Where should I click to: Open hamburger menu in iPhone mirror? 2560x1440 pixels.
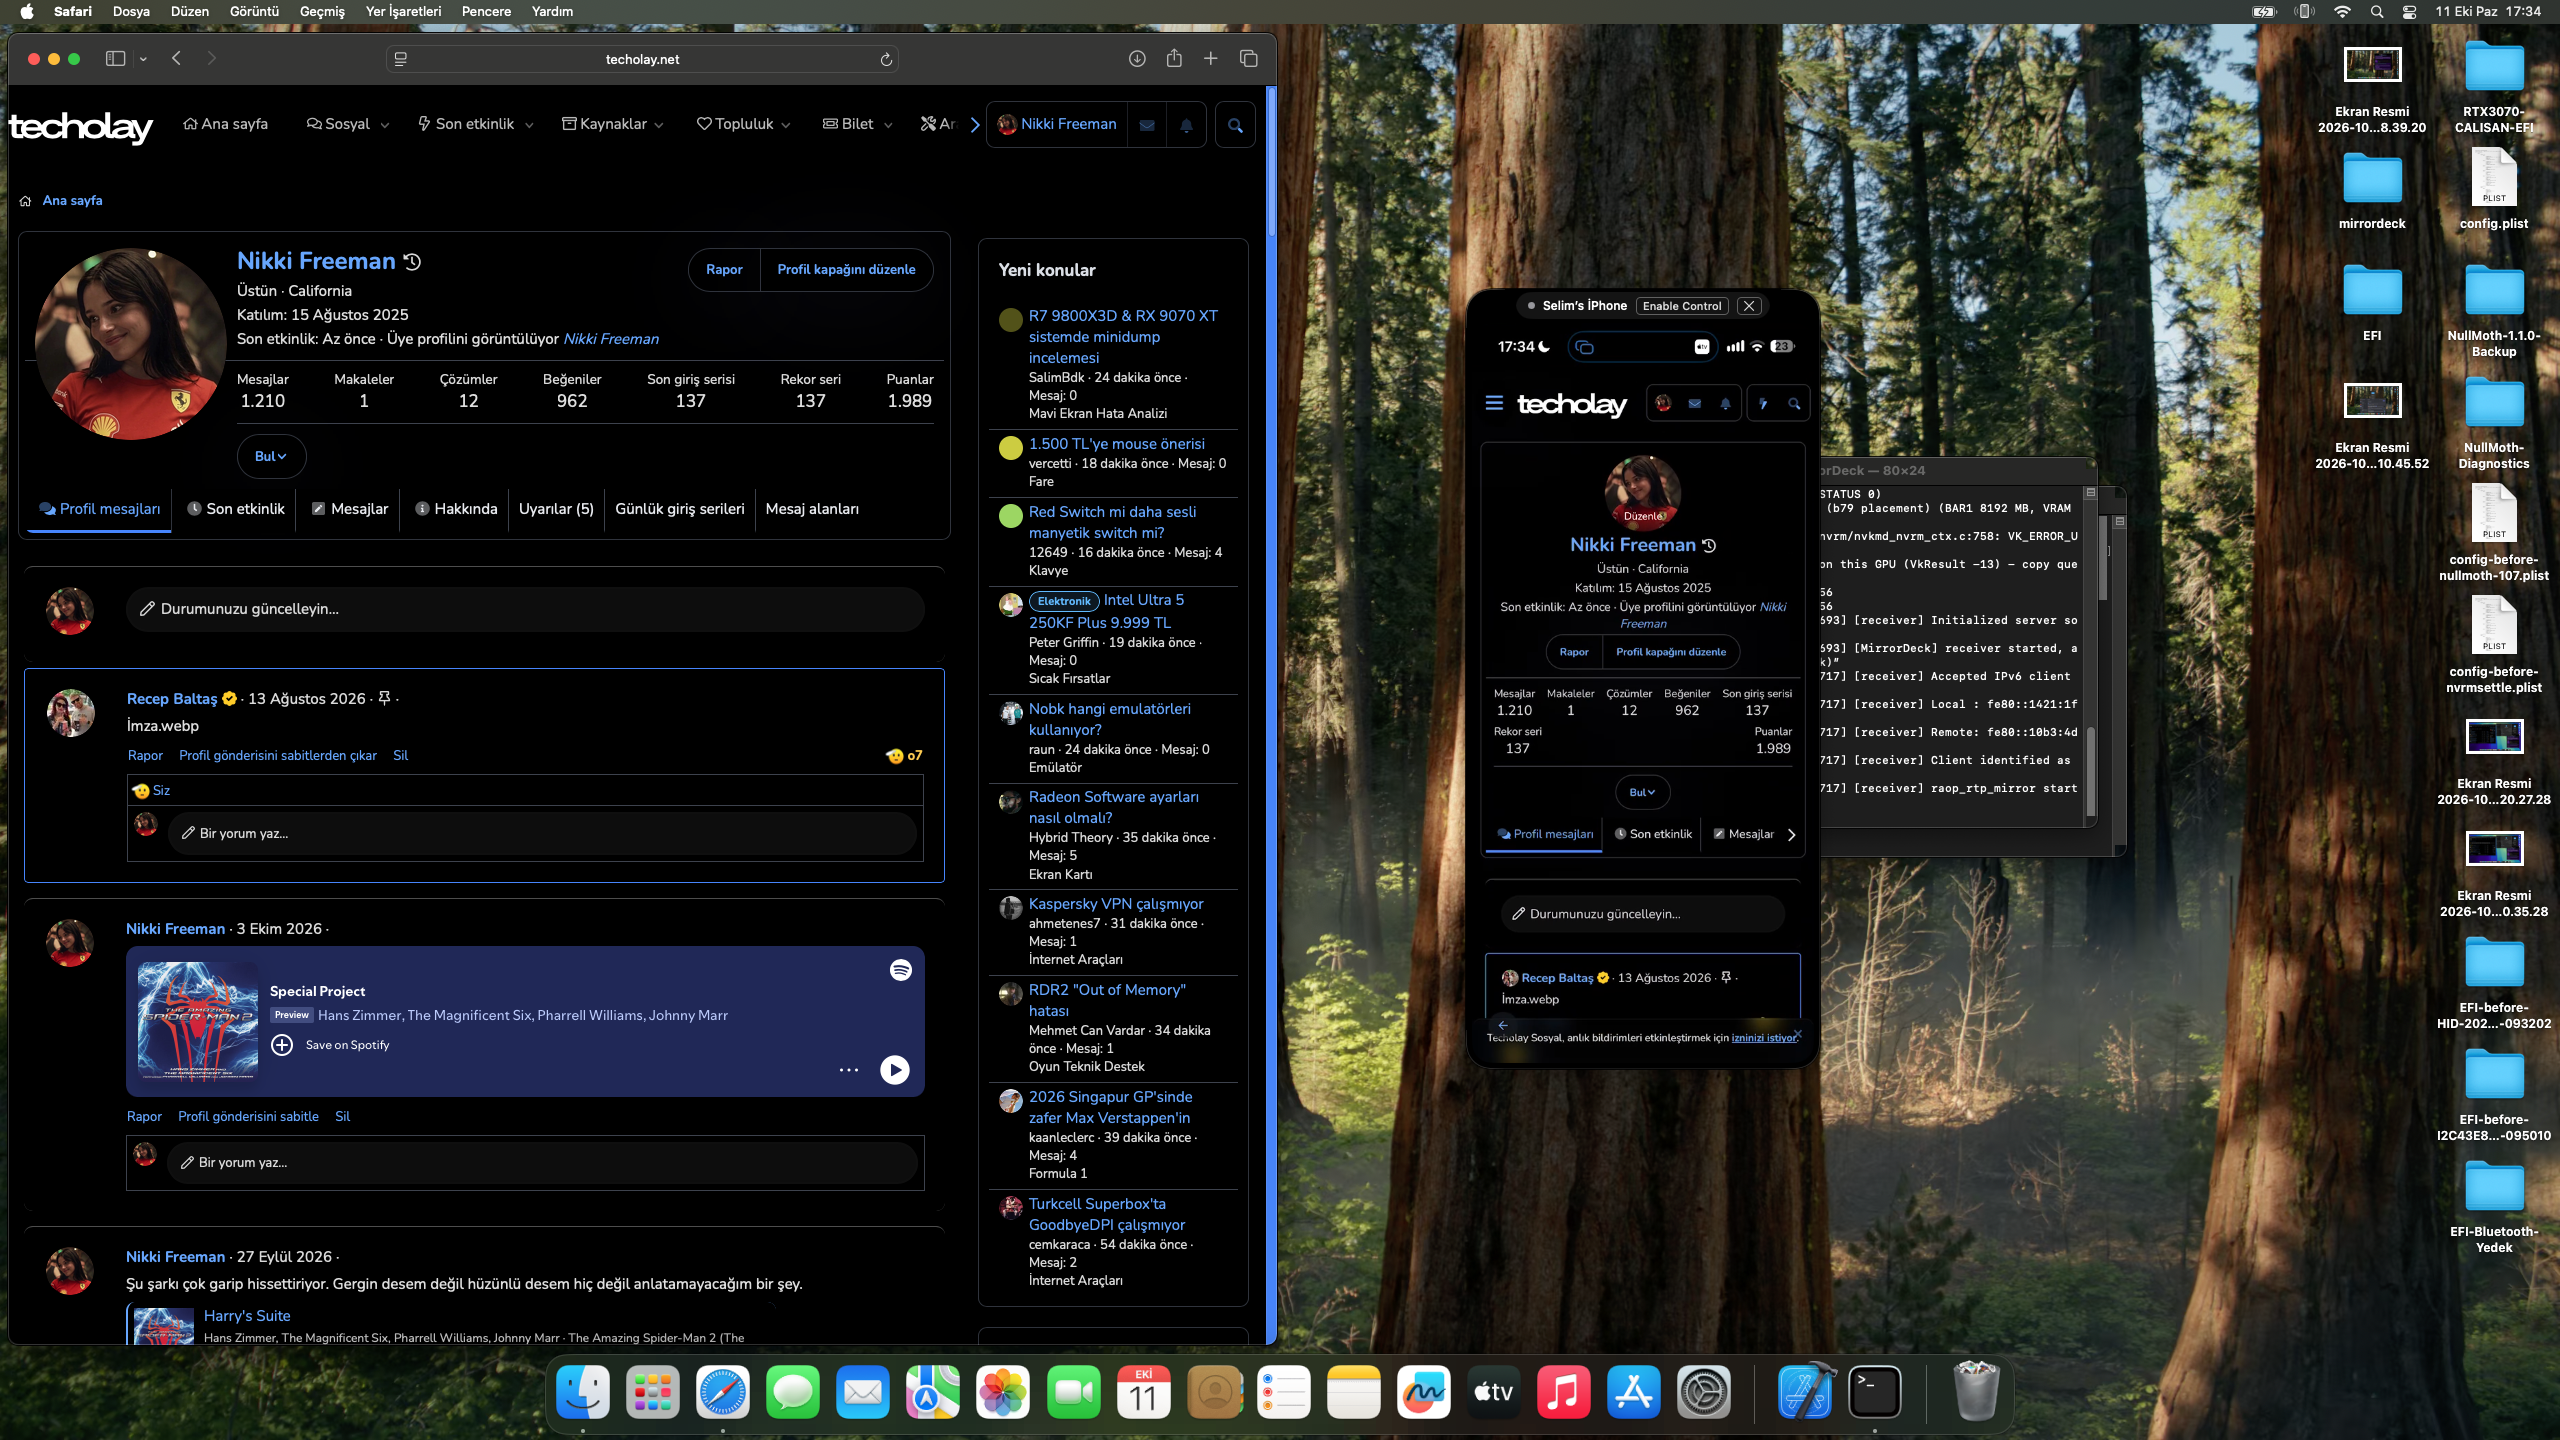click(1494, 403)
